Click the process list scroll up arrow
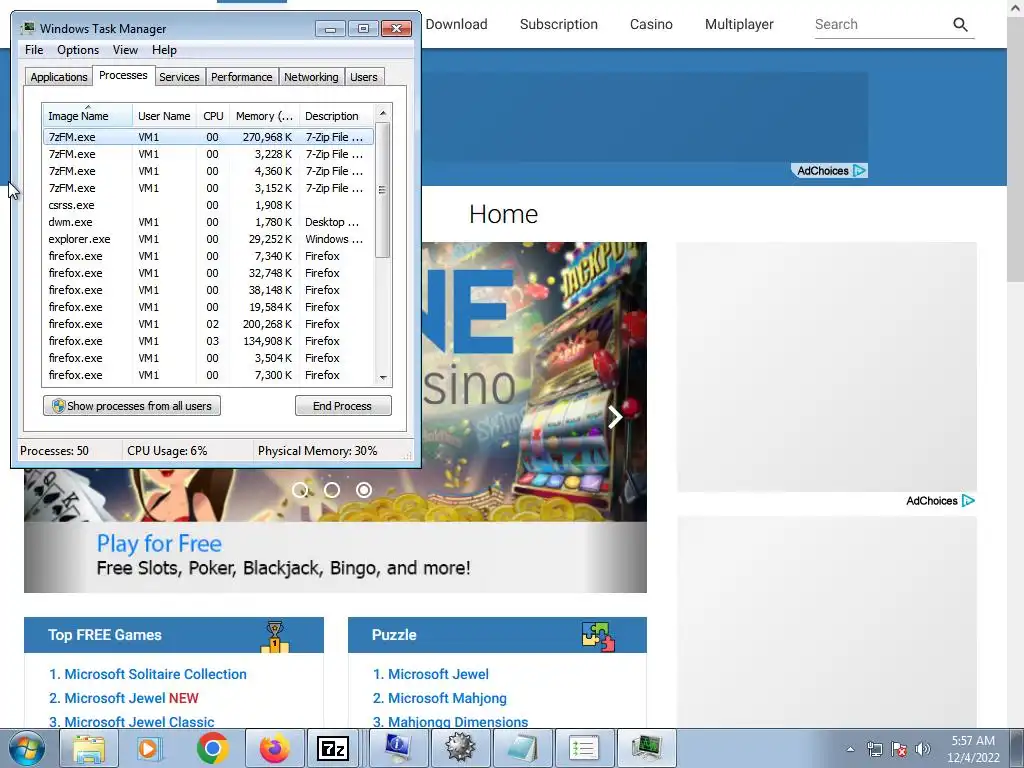Screen dimensions: 1024x768 383,113
